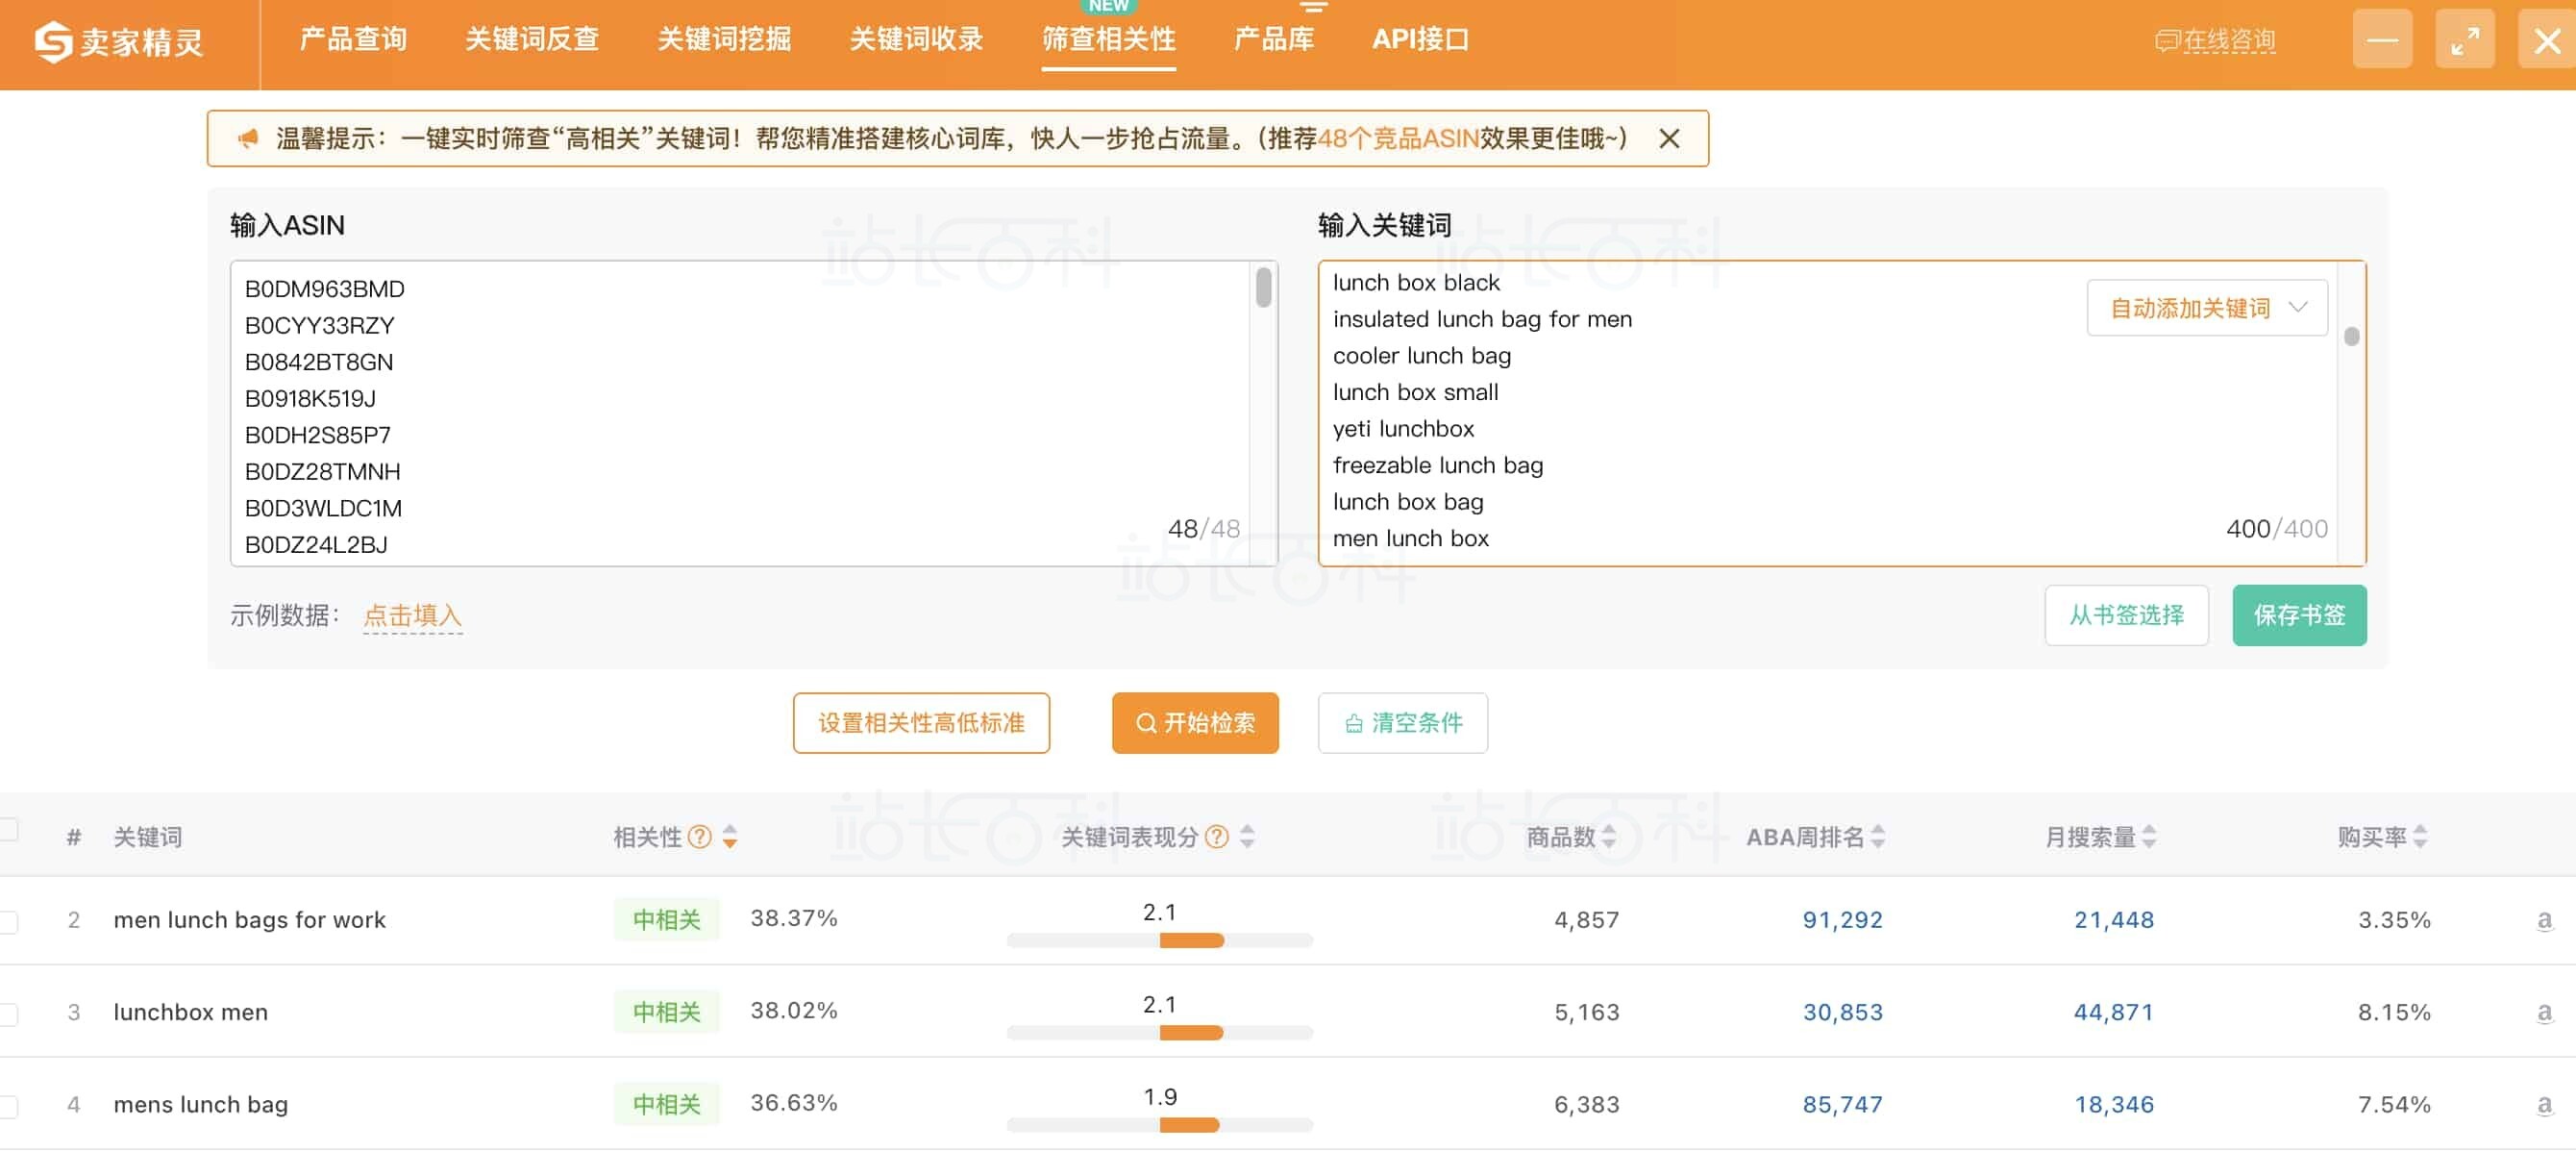The width and height of the screenshot is (2576, 1152).
Task: Click the ASIN list scrollbar
Action: 1264,287
